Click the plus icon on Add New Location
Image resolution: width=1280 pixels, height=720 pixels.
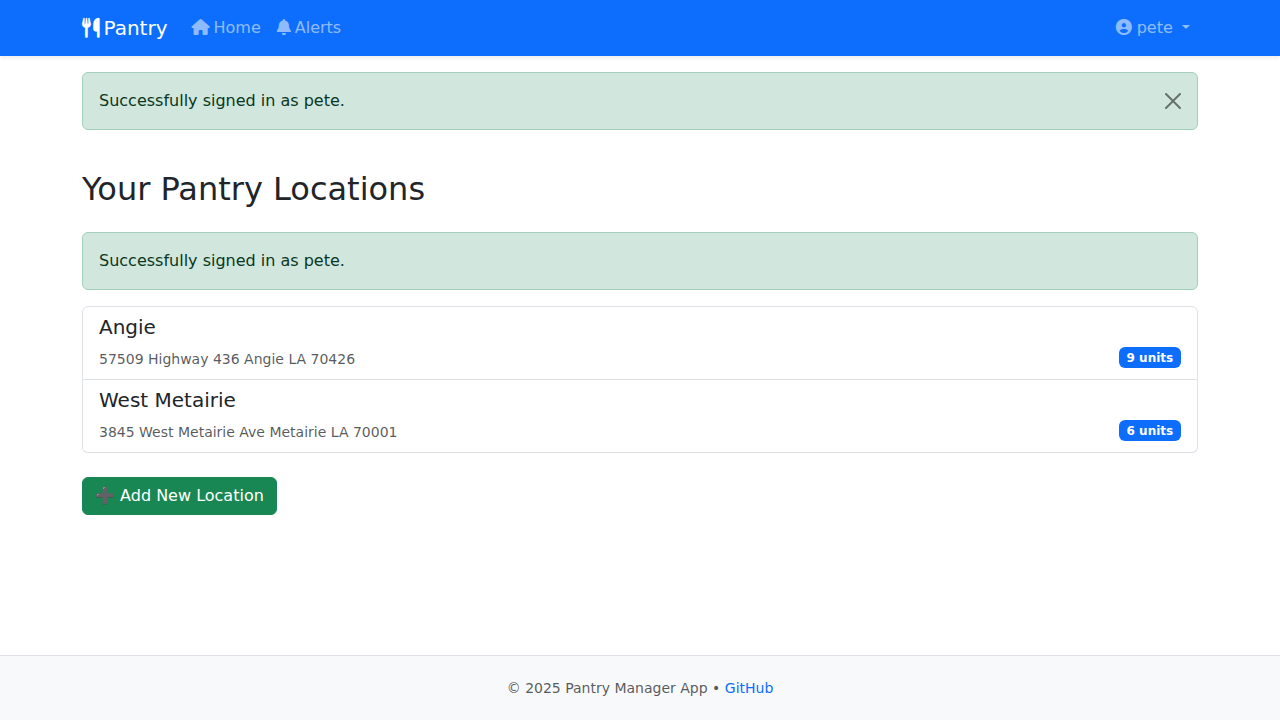coord(104,496)
